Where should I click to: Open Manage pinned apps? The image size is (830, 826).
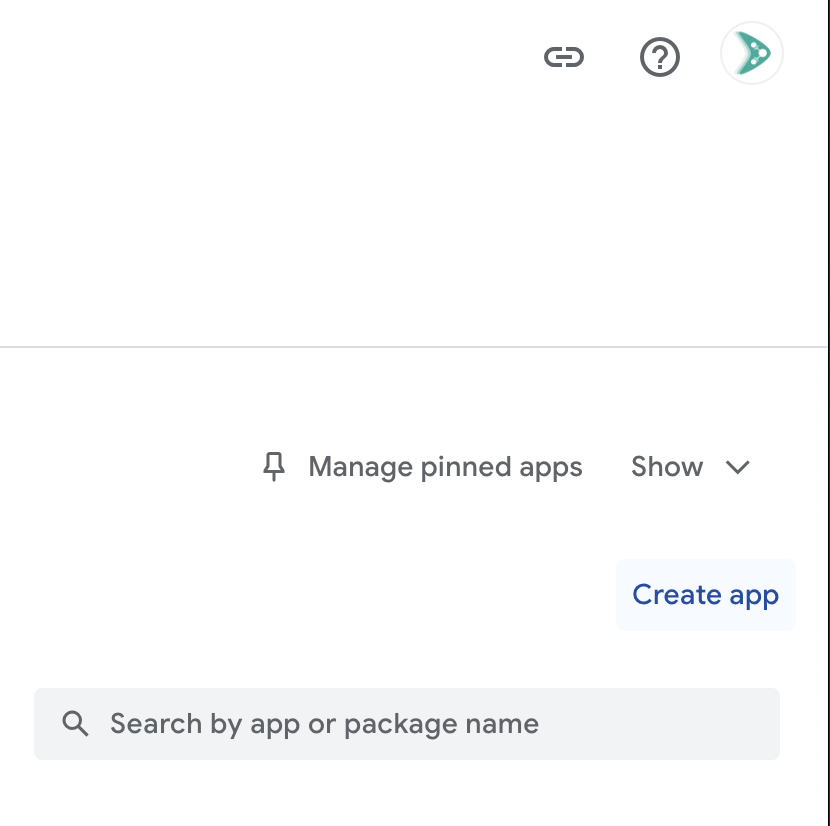pyautogui.click(x=444, y=467)
